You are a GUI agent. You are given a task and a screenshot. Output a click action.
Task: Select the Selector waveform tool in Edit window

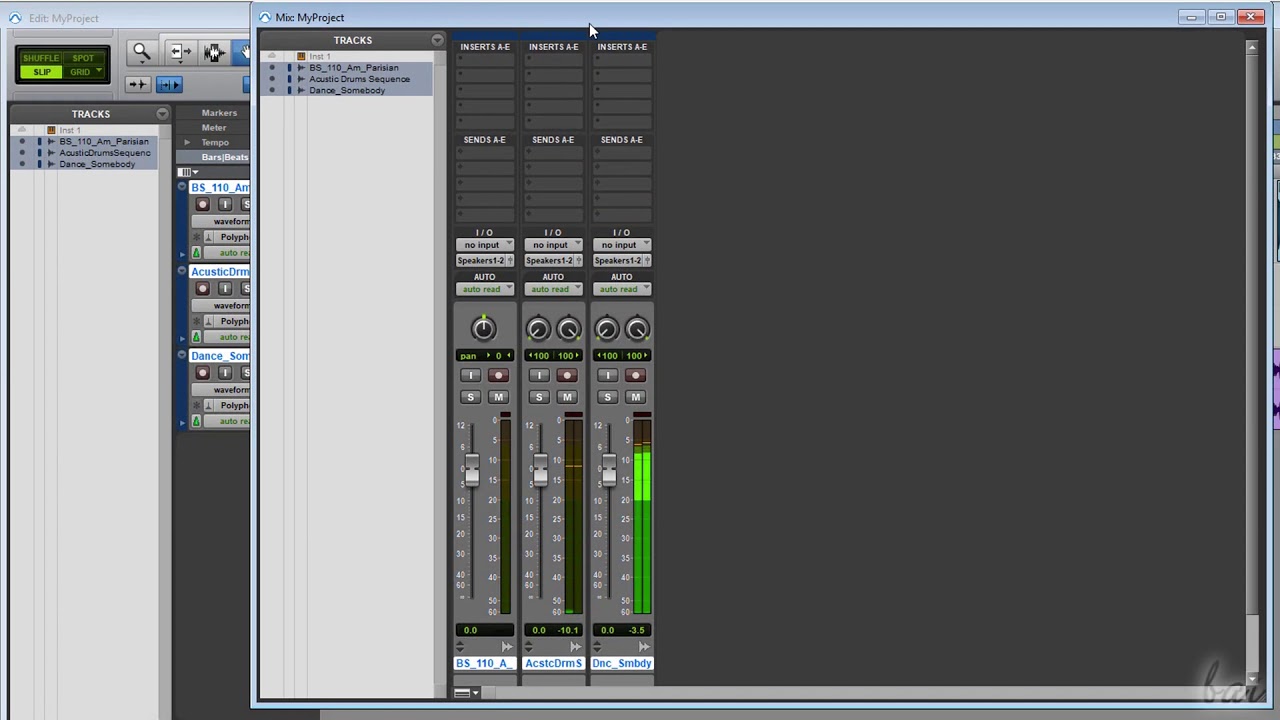coord(213,53)
